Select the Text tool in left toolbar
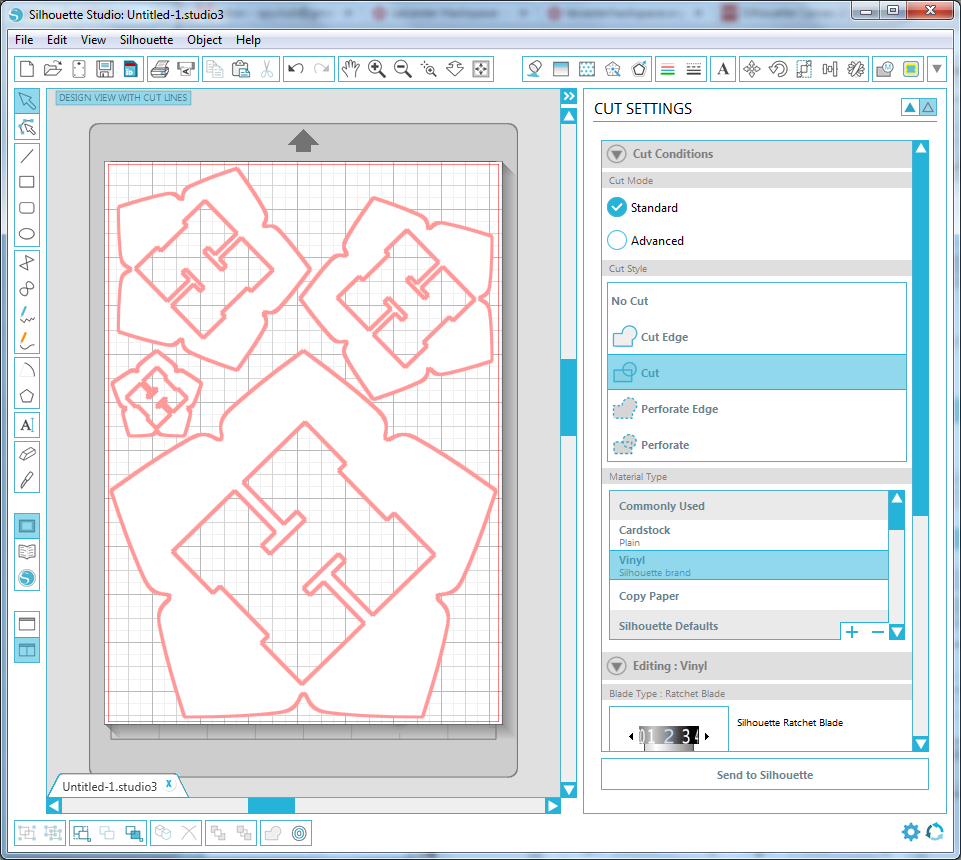 pyautogui.click(x=27, y=425)
